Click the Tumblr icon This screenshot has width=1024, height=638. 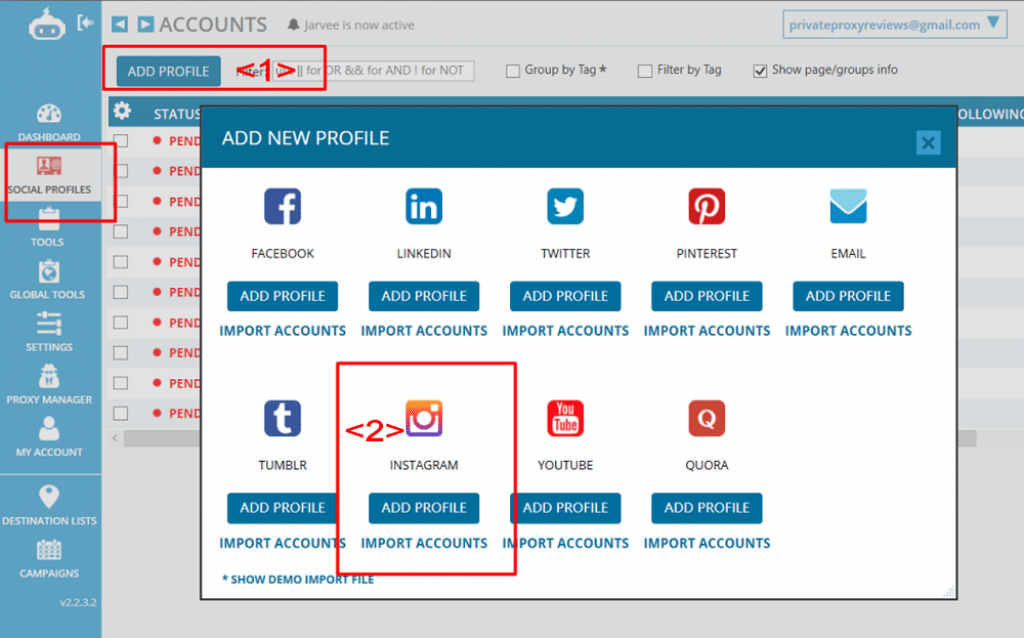[x=283, y=418]
